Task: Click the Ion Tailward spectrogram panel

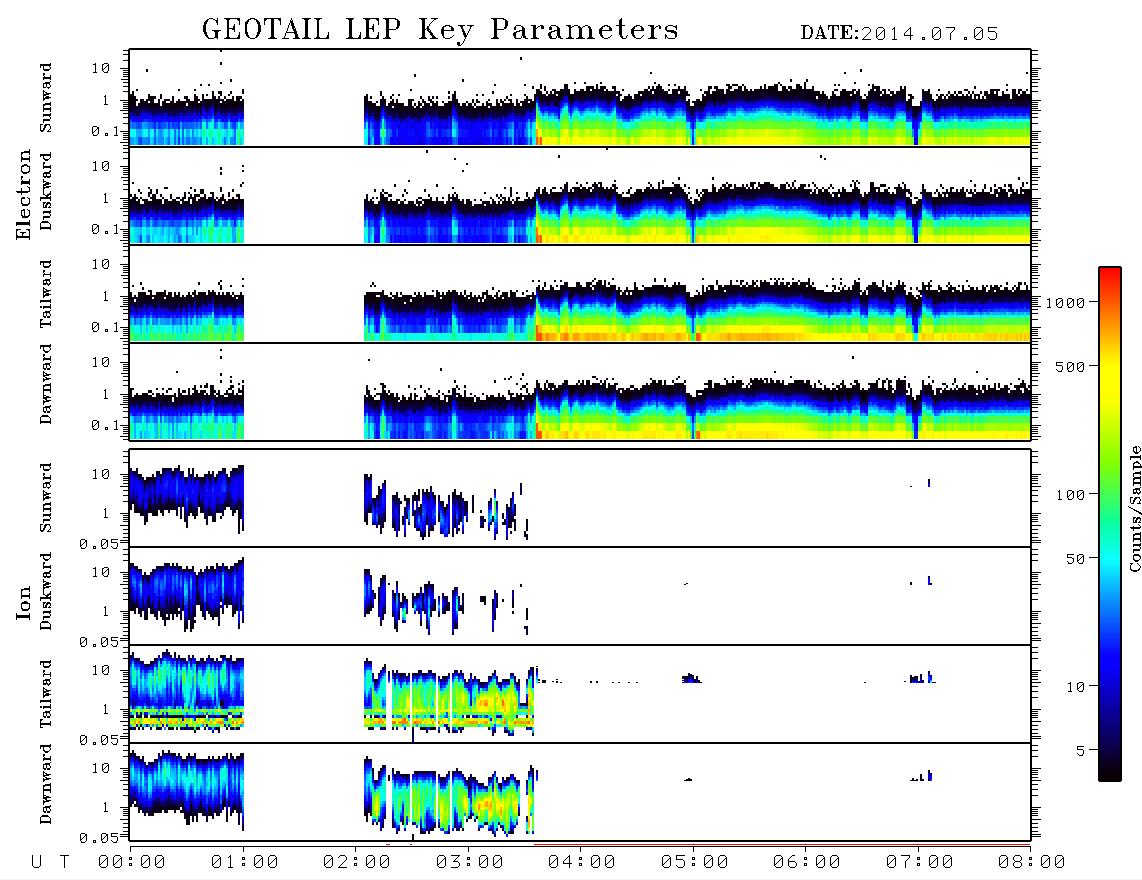Action: click(x=580, y=694)
